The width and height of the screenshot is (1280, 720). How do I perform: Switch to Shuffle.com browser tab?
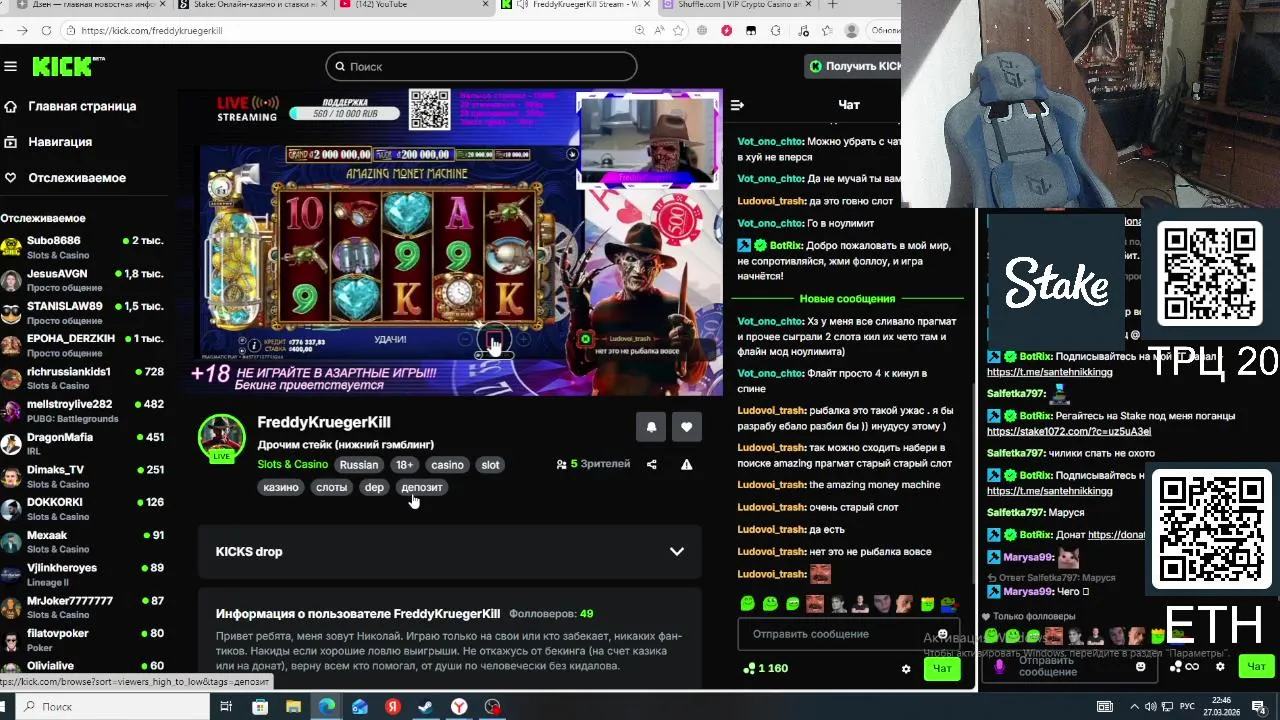735,5
